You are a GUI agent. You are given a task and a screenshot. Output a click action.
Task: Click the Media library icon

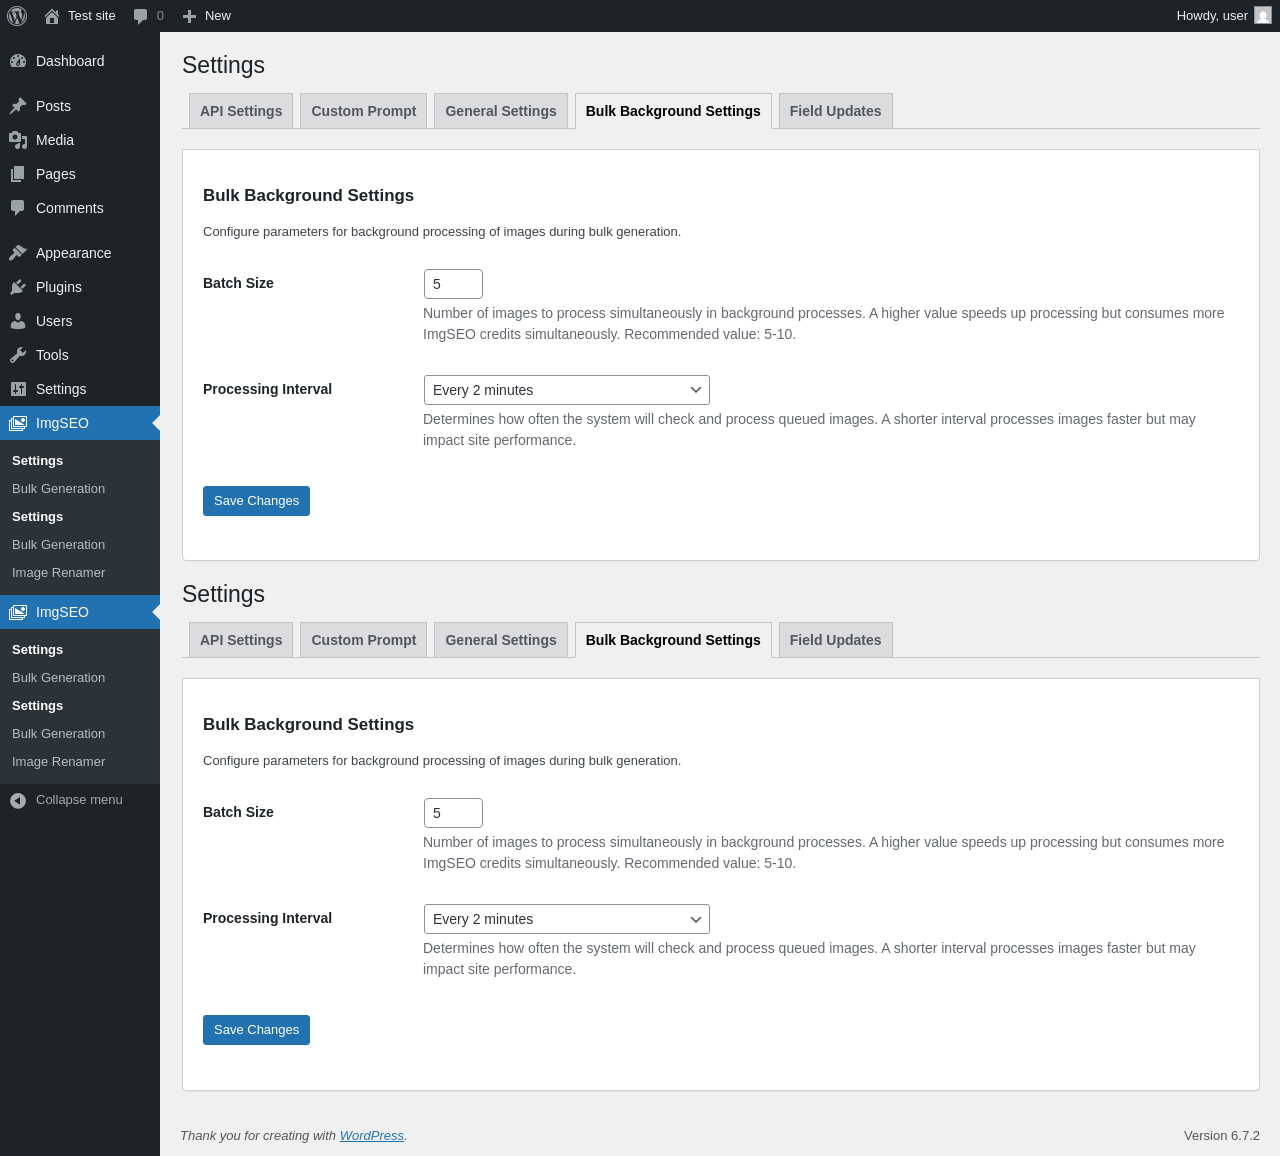point(18,140)
